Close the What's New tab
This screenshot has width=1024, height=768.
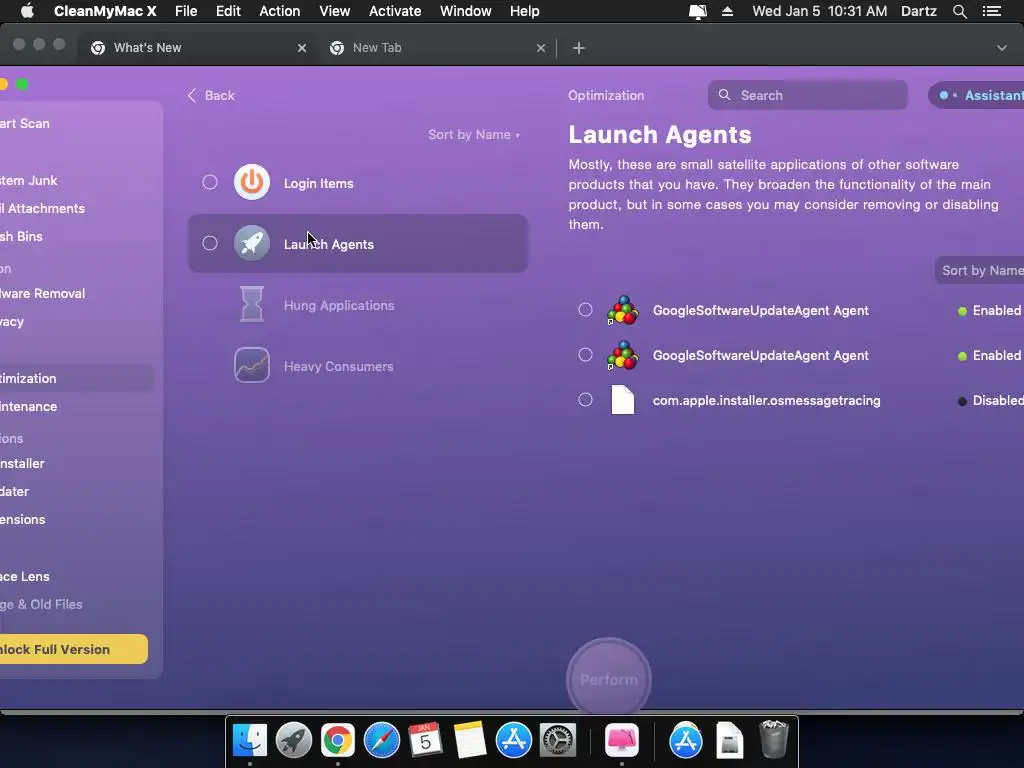(x=302, y=48)
